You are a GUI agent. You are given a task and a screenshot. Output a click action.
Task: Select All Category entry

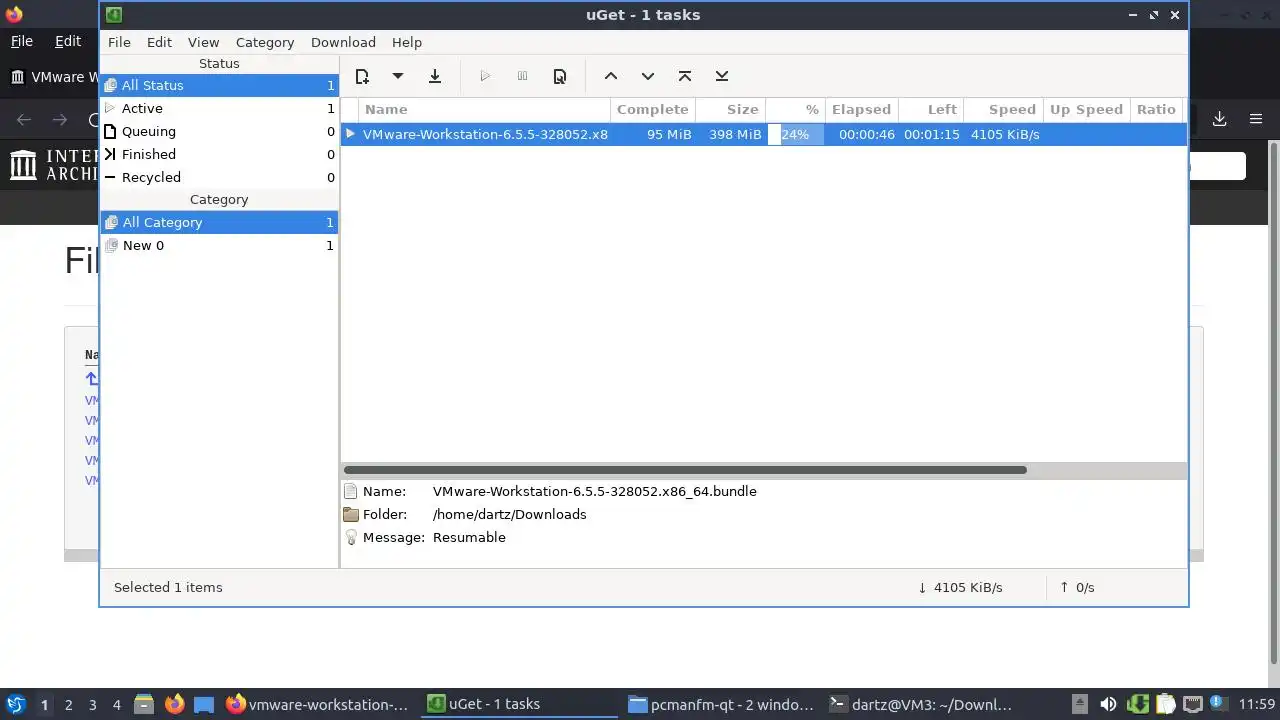[x=219, y=222]
